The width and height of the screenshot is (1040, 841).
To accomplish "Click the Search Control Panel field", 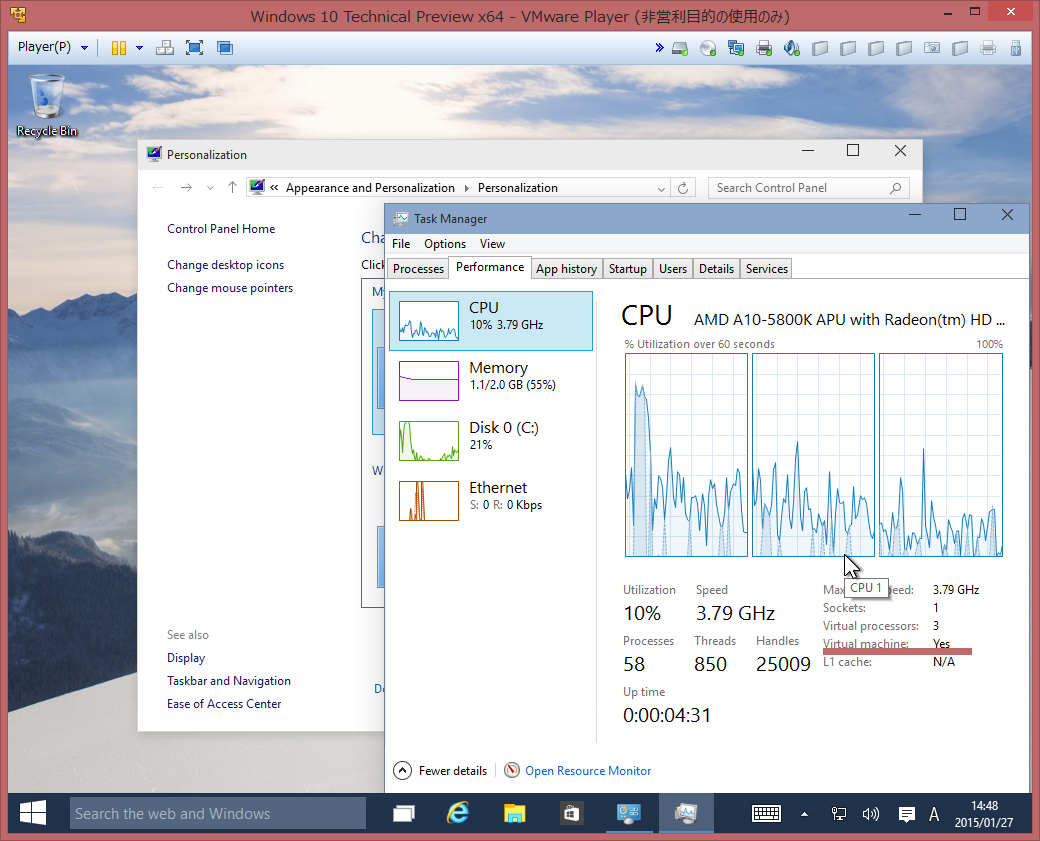I will point(808,188).
